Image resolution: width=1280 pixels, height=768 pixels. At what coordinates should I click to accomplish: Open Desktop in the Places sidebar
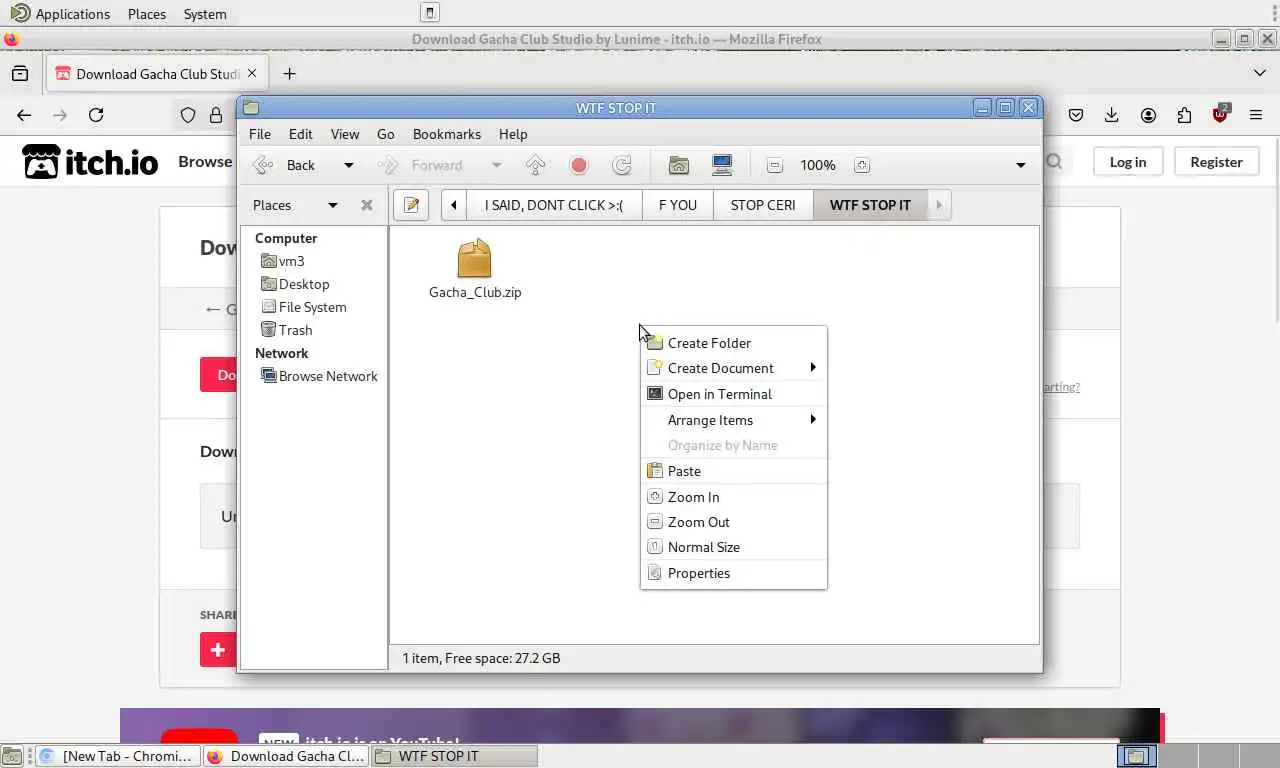[294, 284]
